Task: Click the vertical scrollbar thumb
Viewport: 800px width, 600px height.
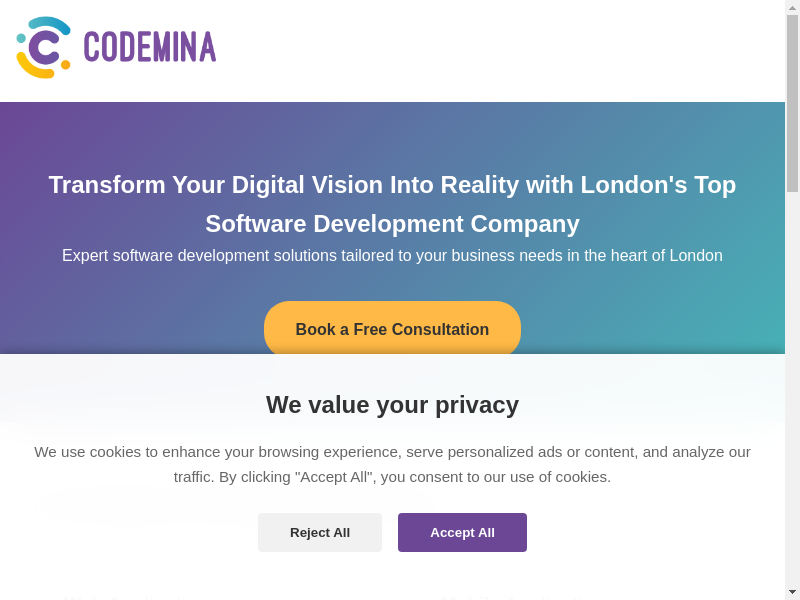Action: (792, 100)
